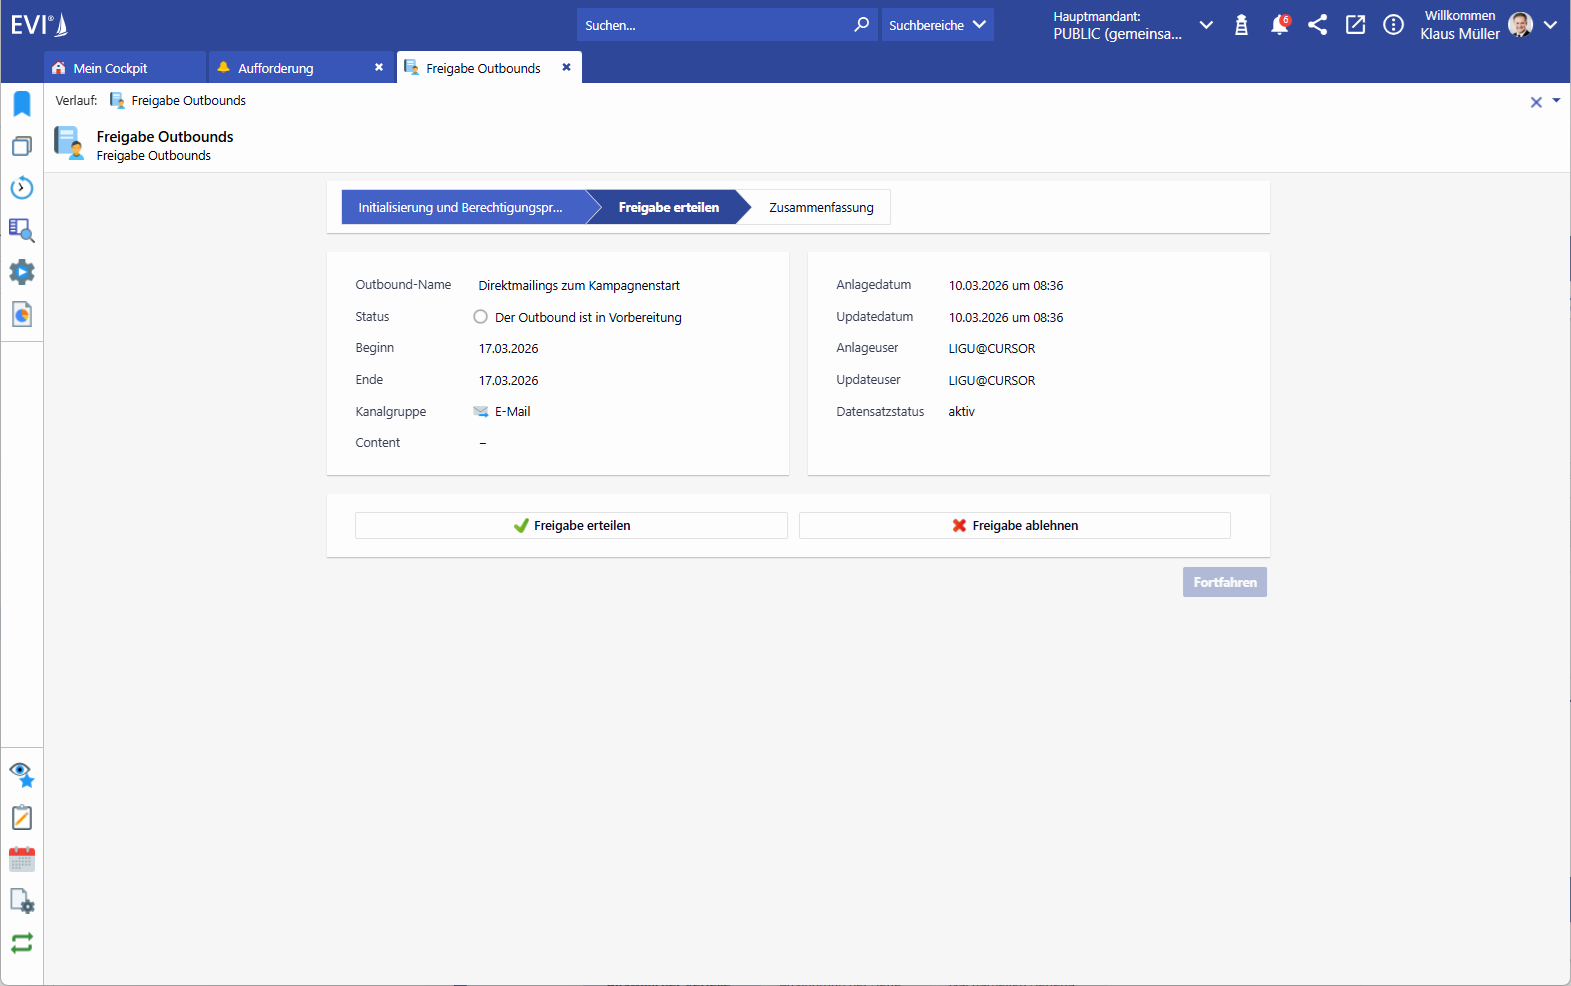Click the Freigabe ablehnen button
Viewport: 1571px width, 986px height.
(x=1014, y=526)
